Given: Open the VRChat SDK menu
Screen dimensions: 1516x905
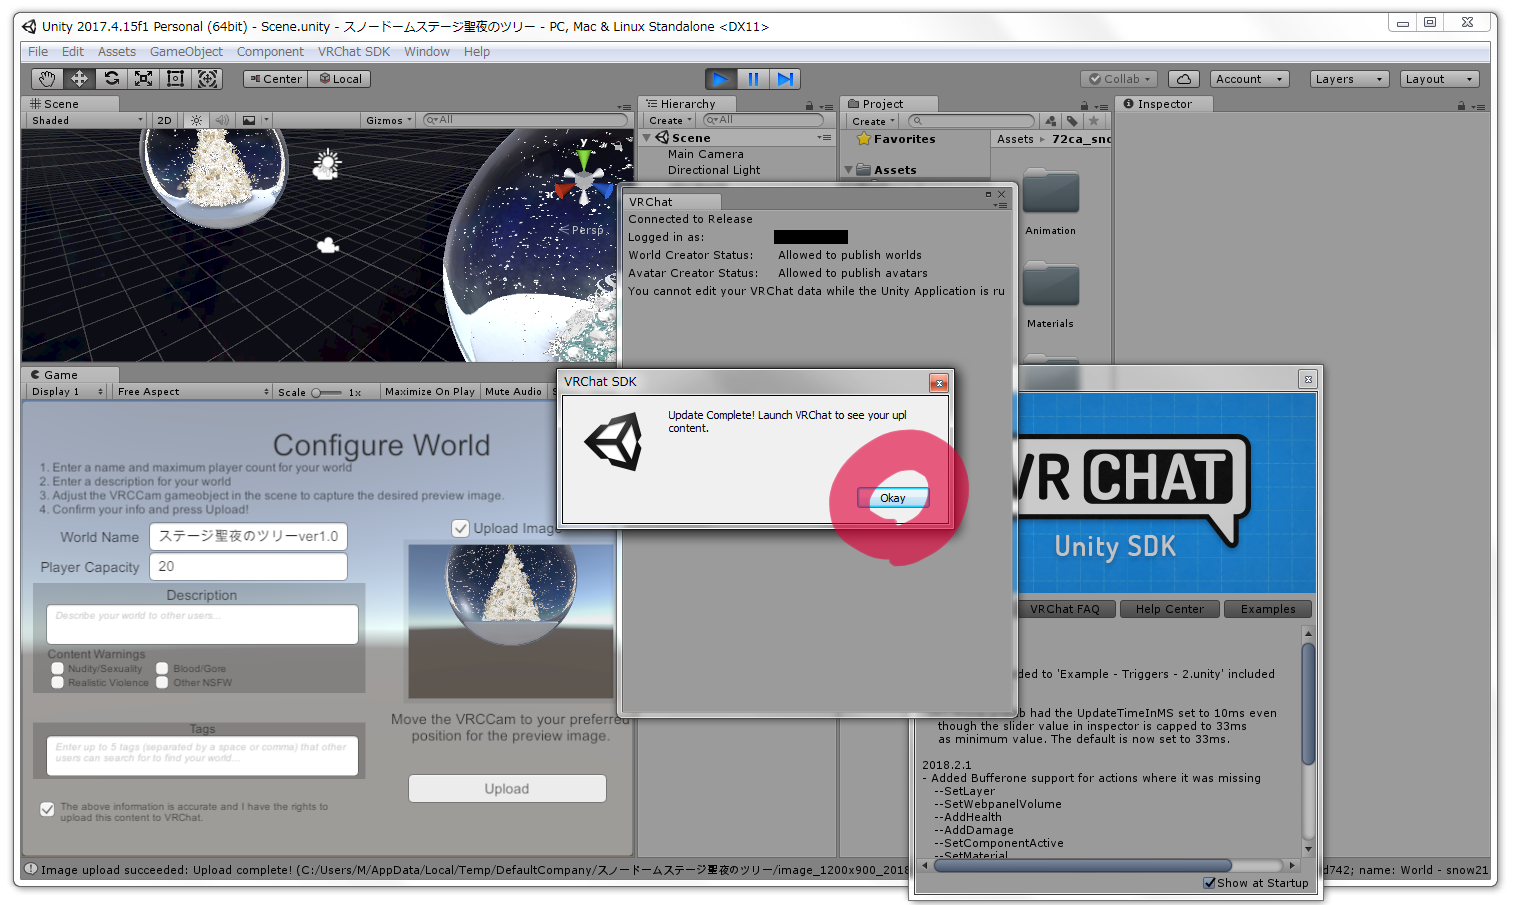Looking at the screenshot, I should 354,52.
